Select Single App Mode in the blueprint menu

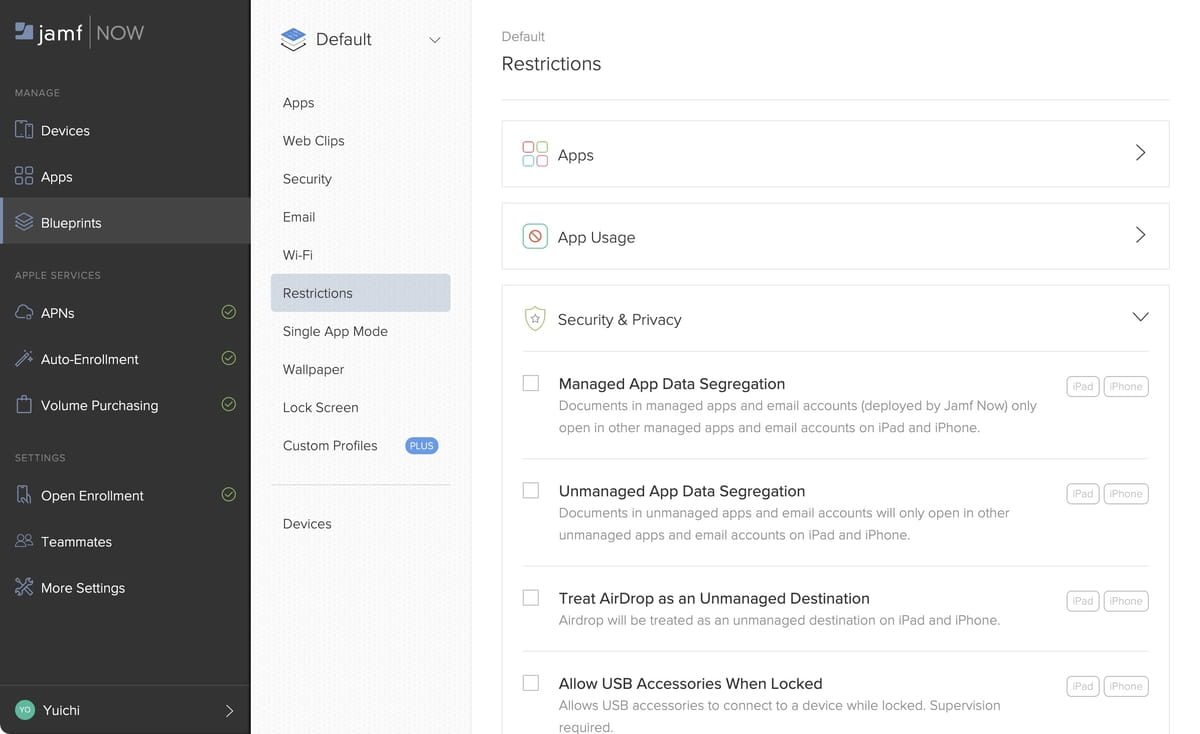click(360, 331)
